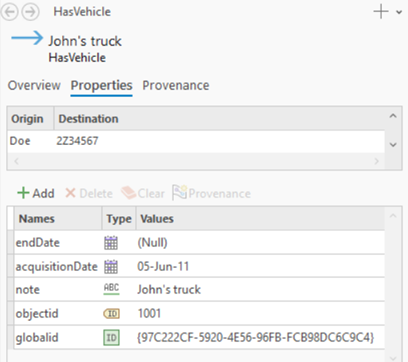Open the Provenance tab
The height and width of the screenshot is (362, 408).
[x=176, y=85]
